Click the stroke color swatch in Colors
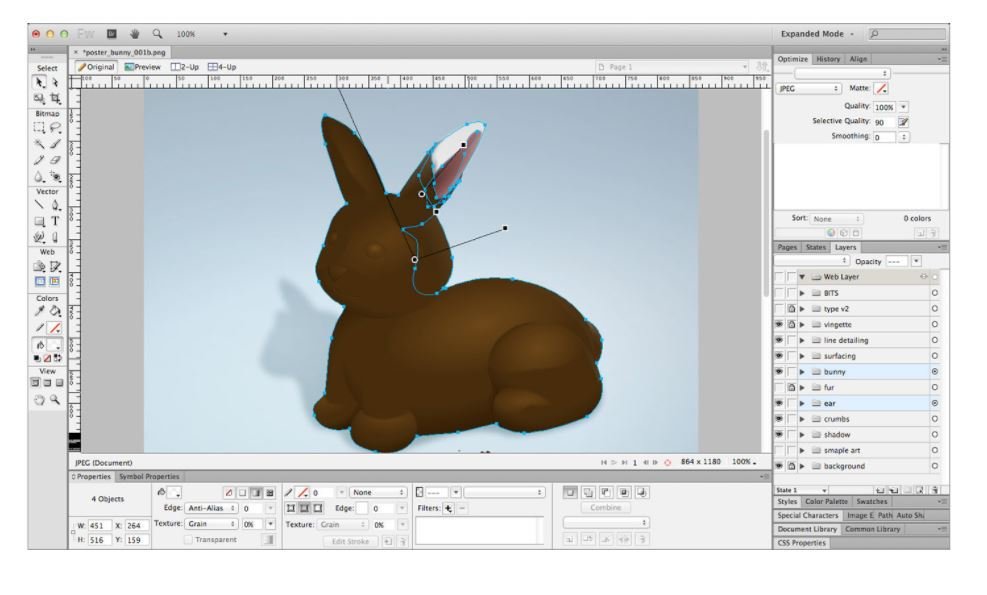The image size is (987, 595). click(55, 327)
